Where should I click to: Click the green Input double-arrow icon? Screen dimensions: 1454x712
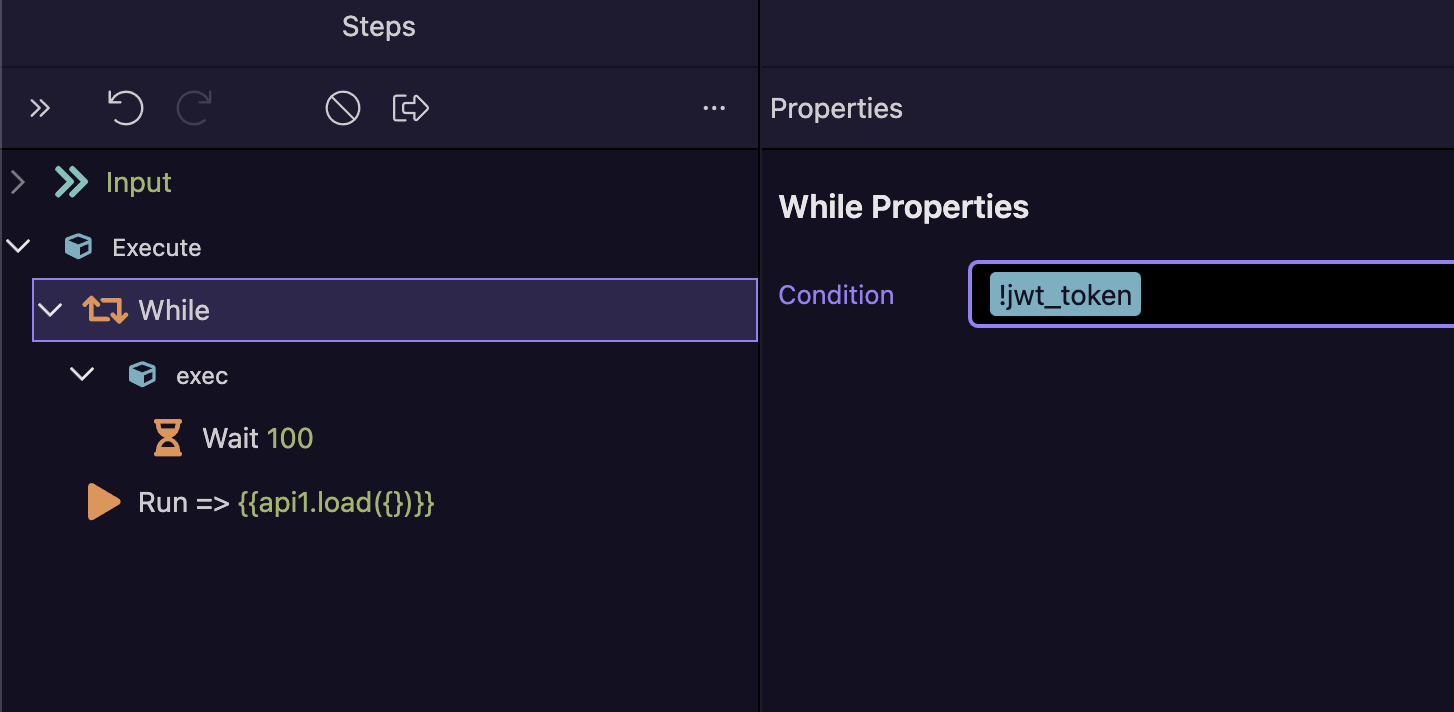[71, 182]
